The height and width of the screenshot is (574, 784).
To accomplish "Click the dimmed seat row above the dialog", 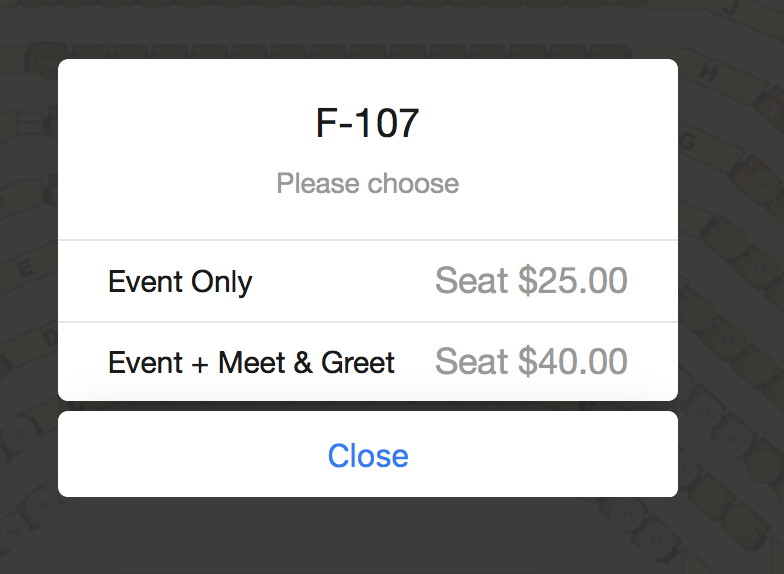I will click(x=300, y=50).
